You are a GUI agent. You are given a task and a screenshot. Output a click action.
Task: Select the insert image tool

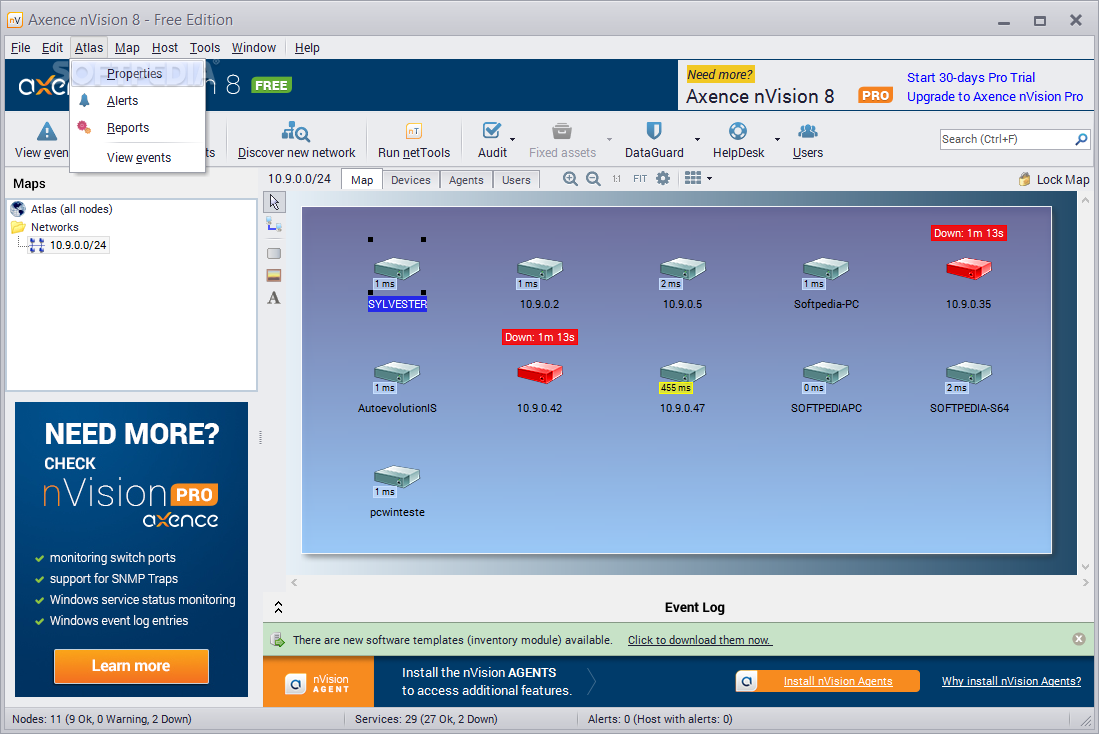pyautogui.click(x=274, y=276)
